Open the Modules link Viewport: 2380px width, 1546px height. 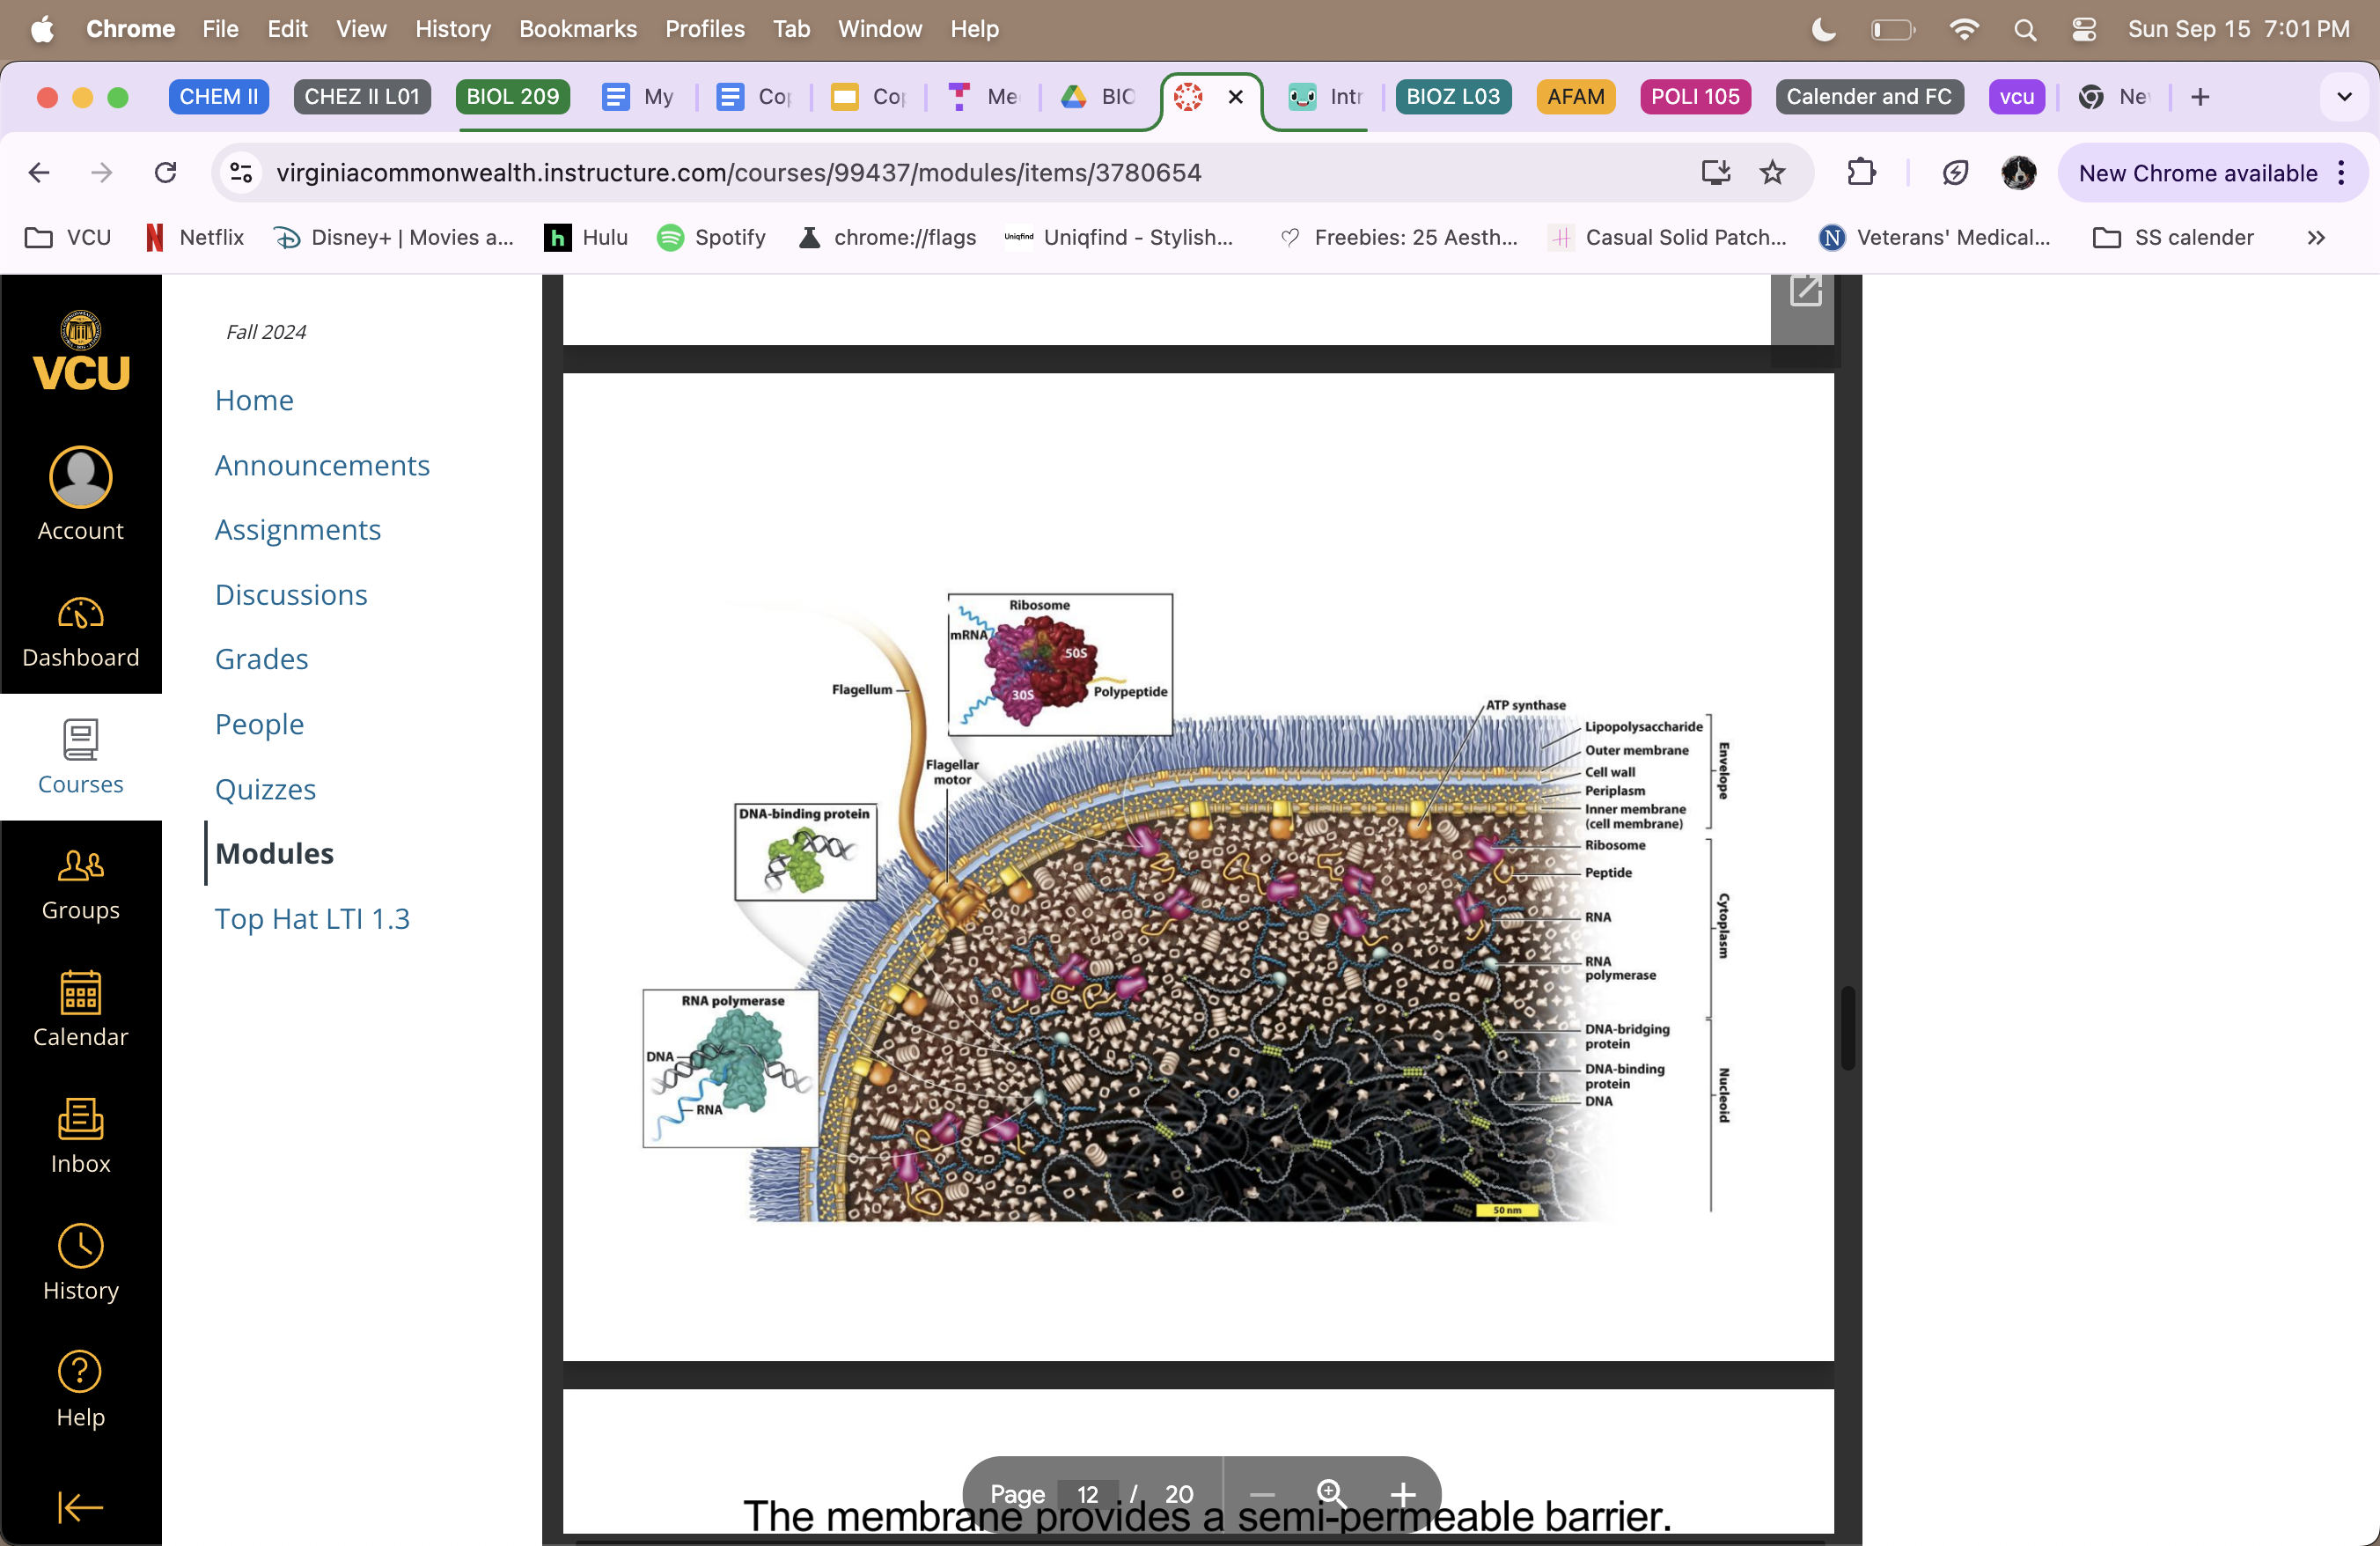coord(274,854)
